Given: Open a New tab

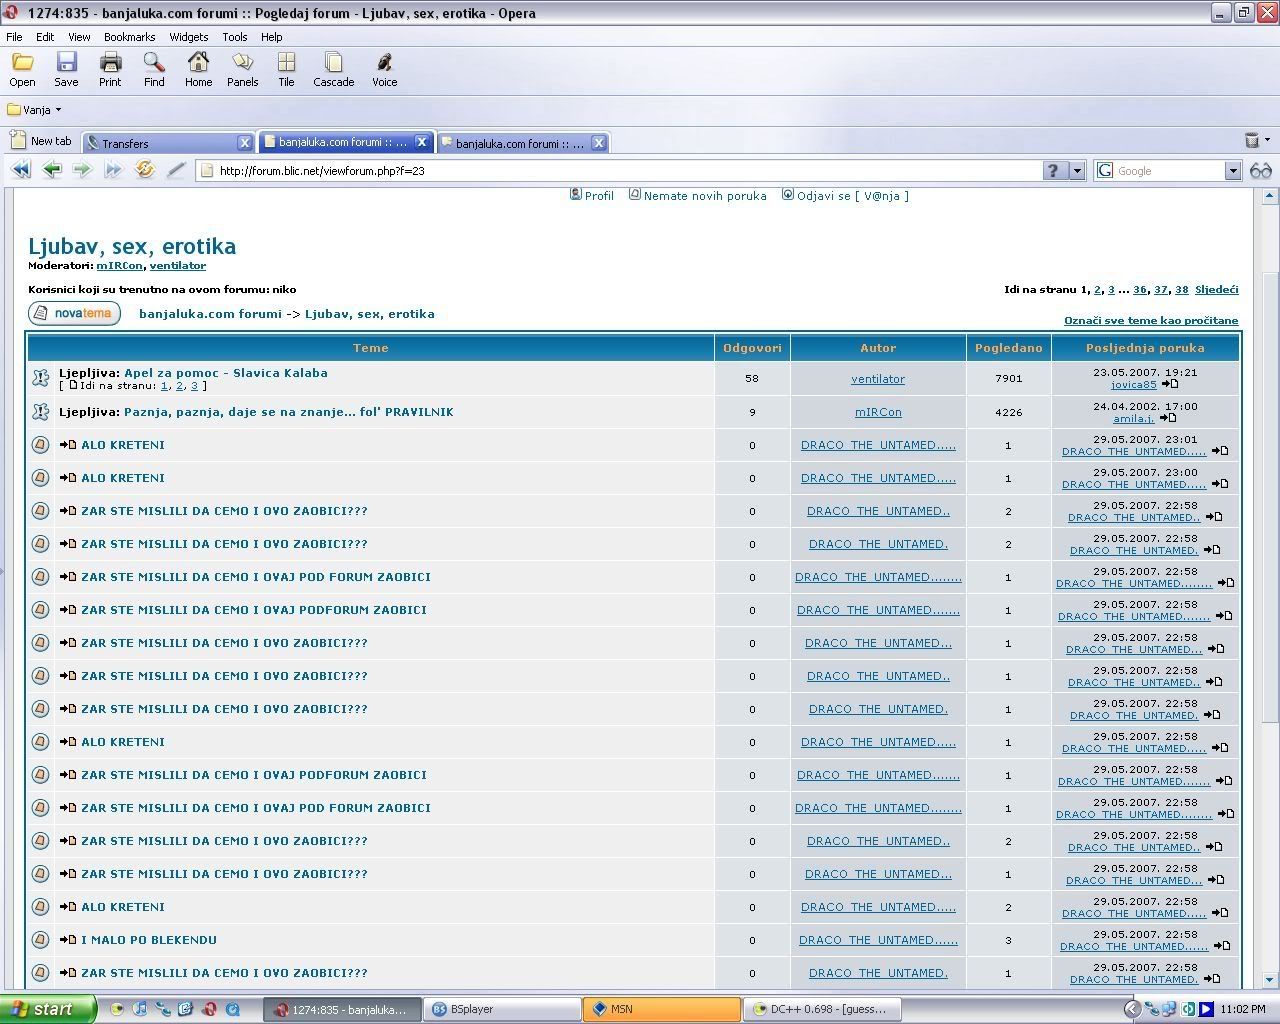Looking at the screenshot, I should coord(41,141).
